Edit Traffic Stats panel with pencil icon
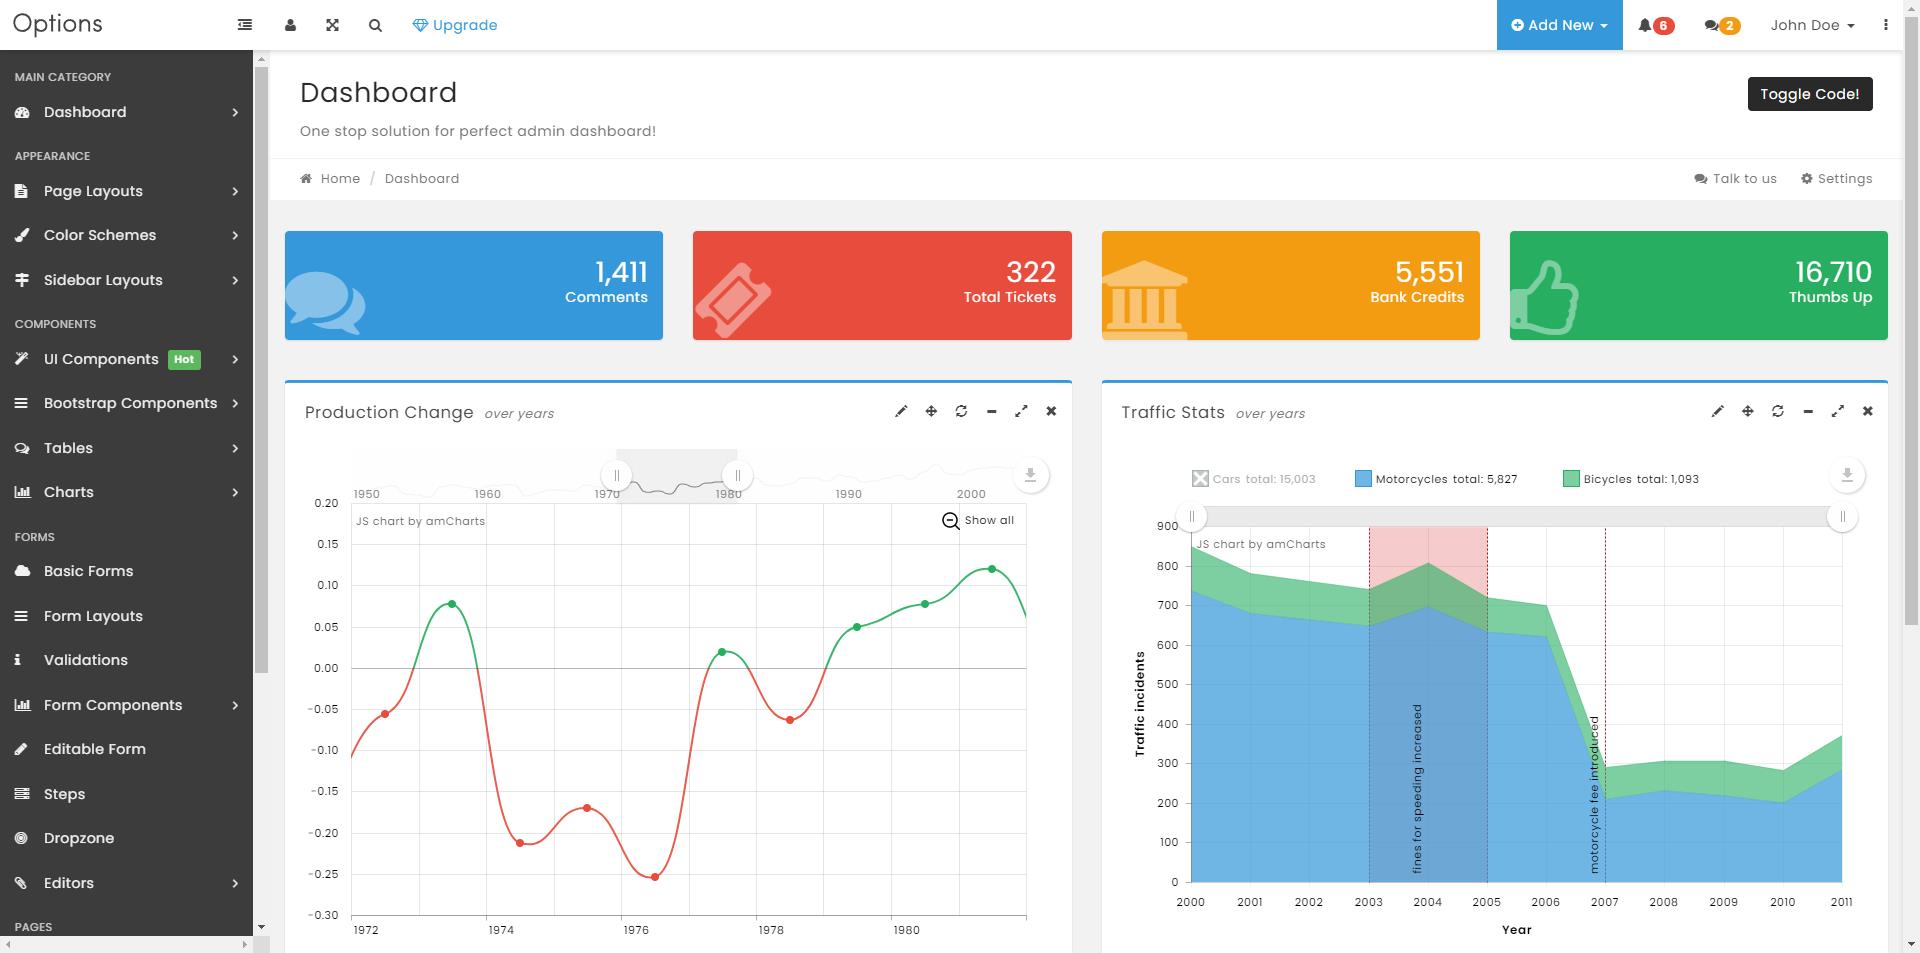This screenshot has width=1920, height=953. pyautogui.click(x=1718, y=411)
